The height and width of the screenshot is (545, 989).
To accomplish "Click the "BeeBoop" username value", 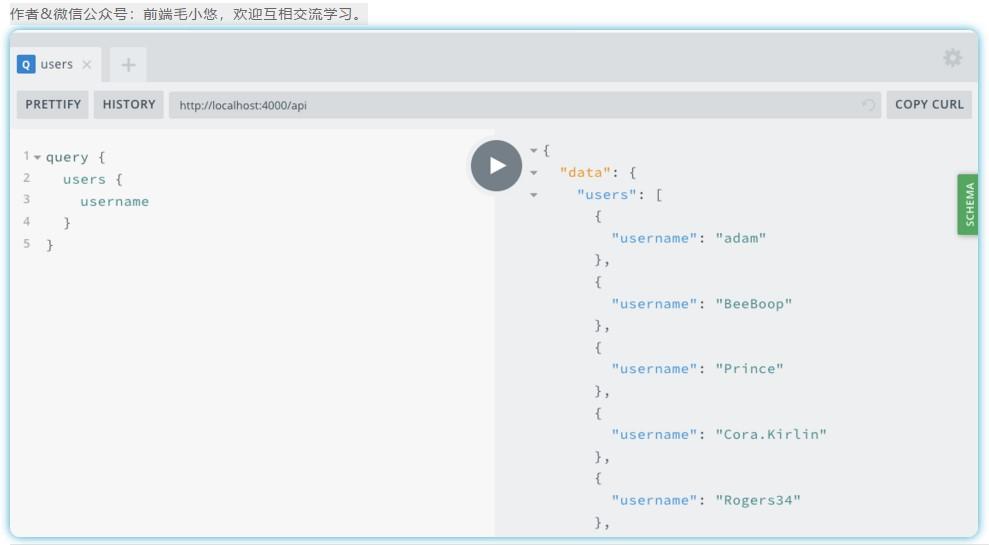I will pos(754,304).
